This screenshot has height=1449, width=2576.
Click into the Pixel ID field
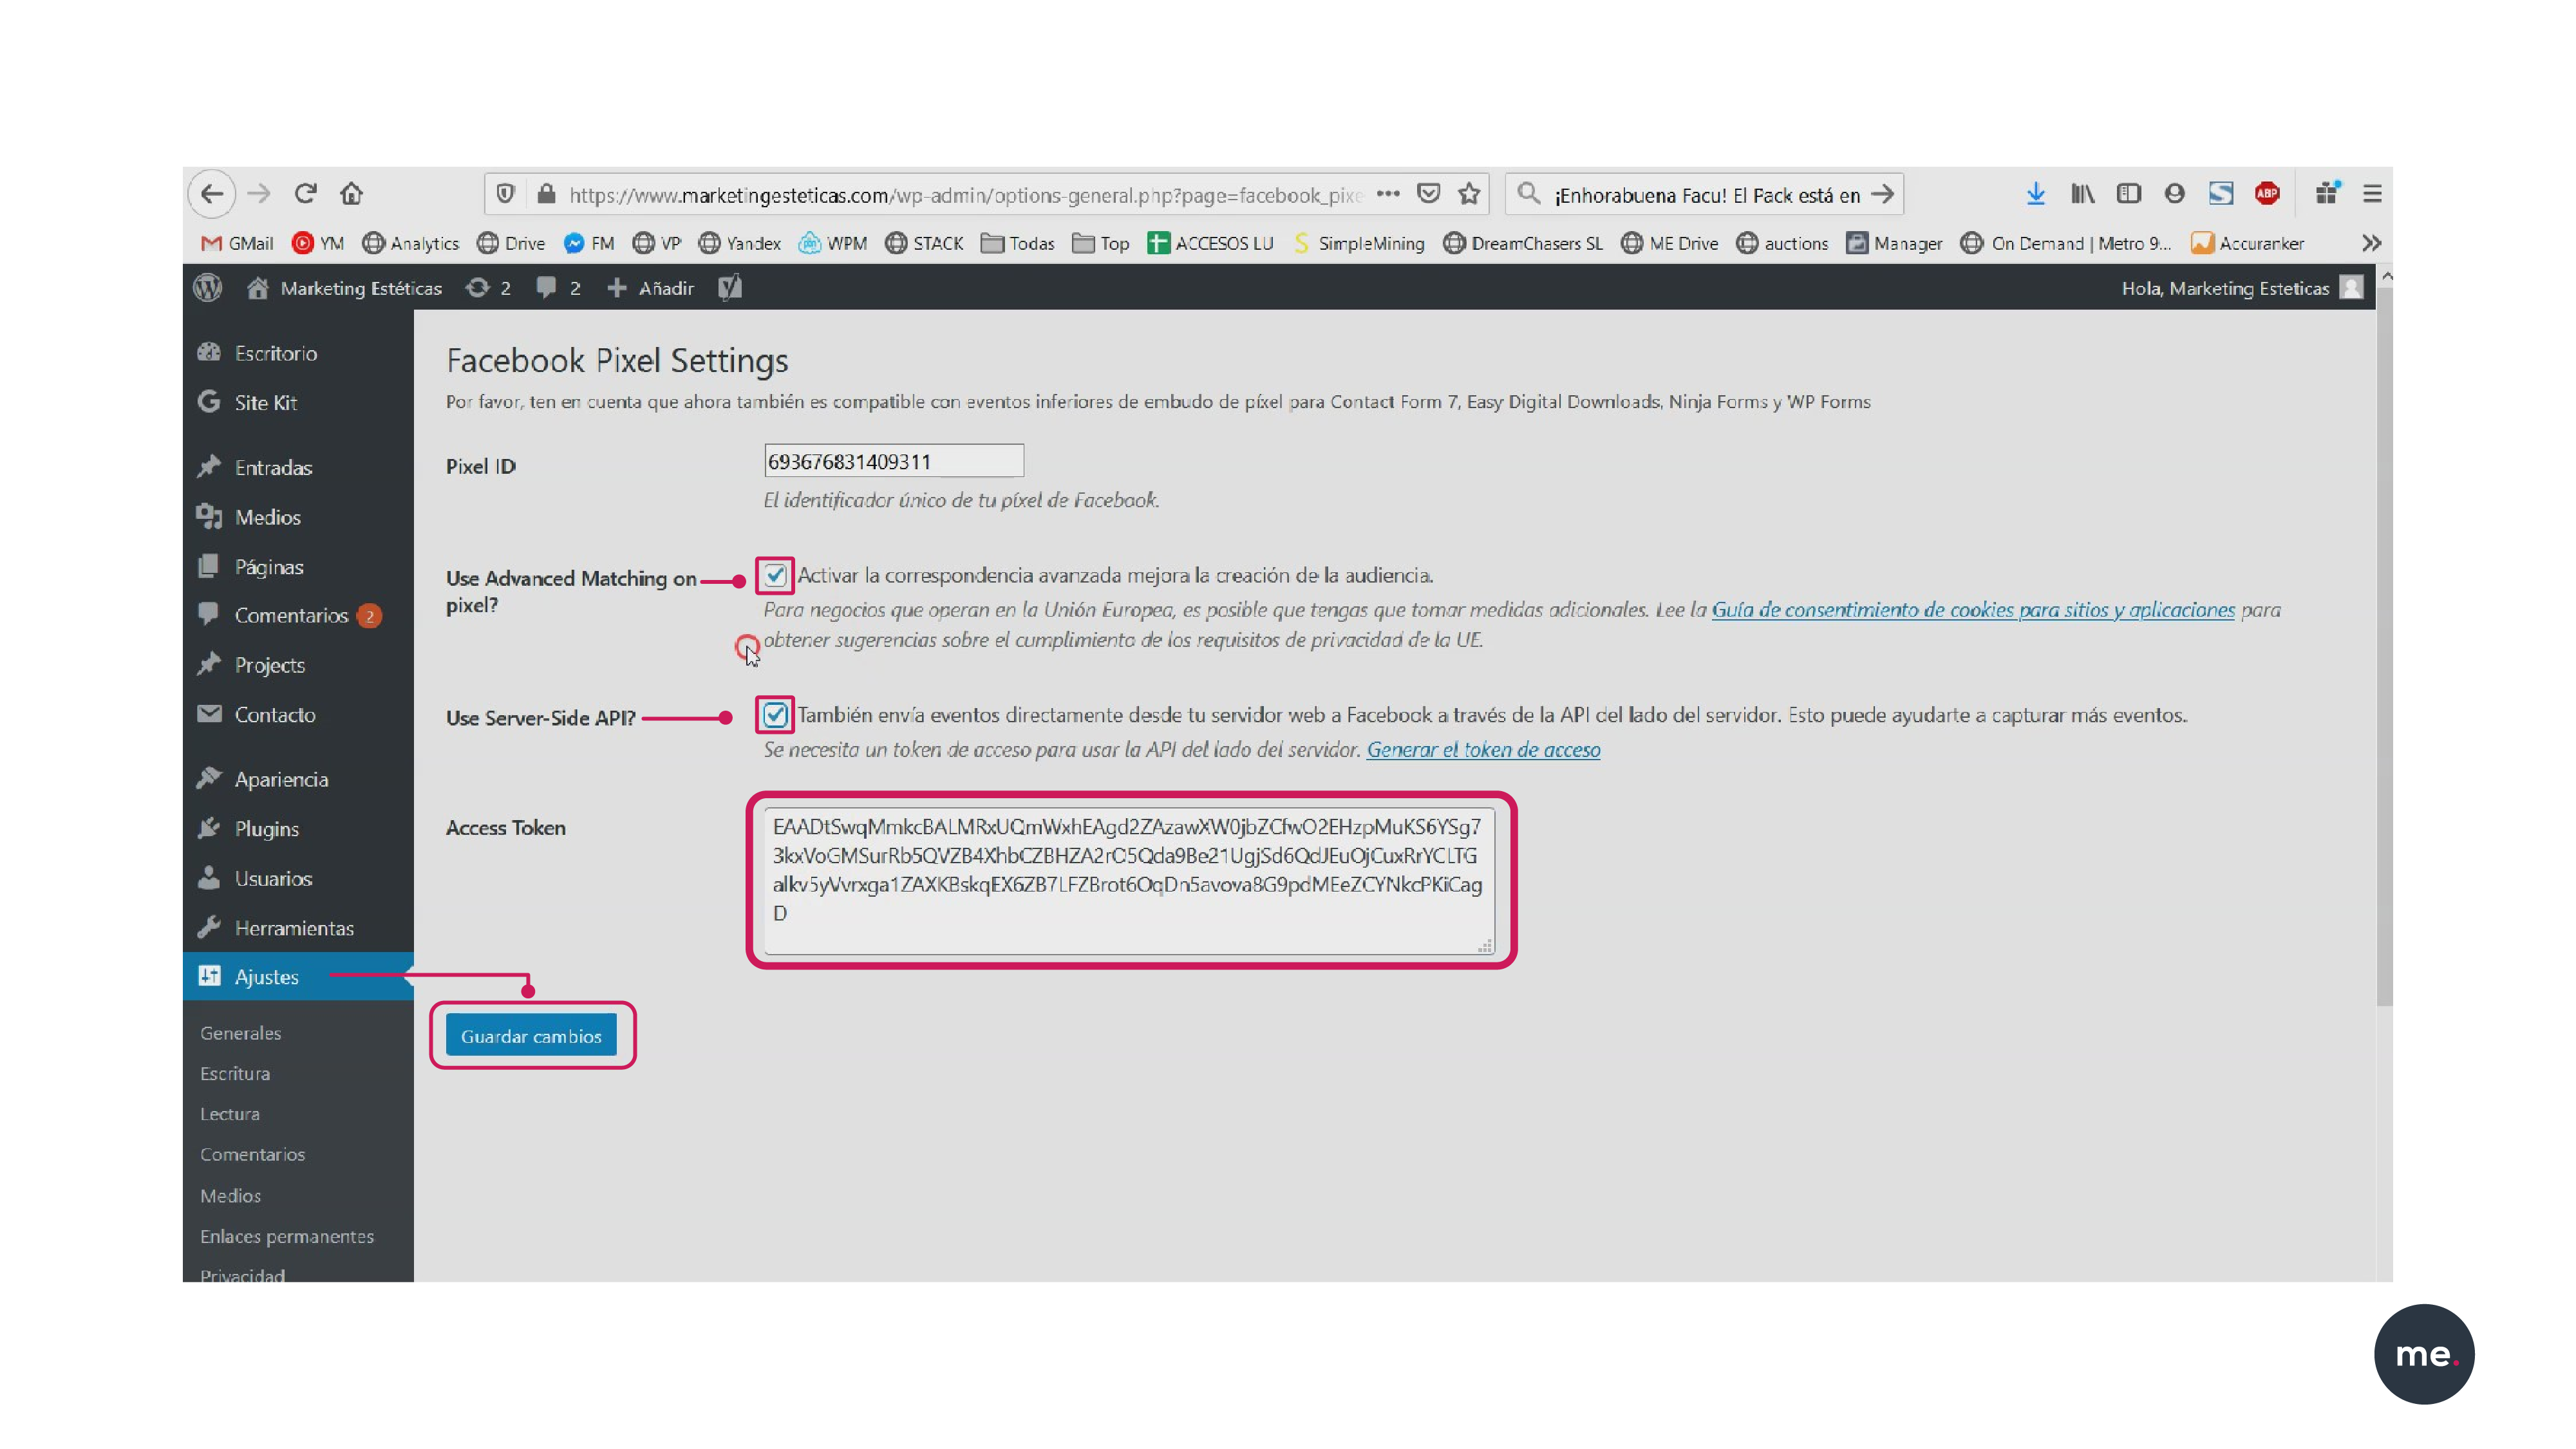(893, 461)
